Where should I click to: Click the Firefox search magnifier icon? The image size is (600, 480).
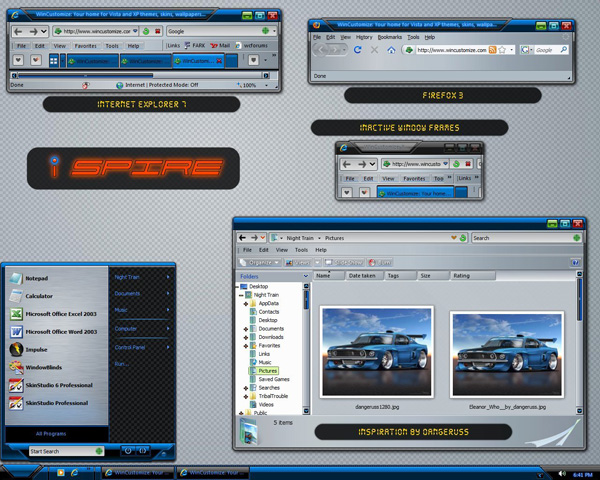pyautogui.click(x=563, y=50)
